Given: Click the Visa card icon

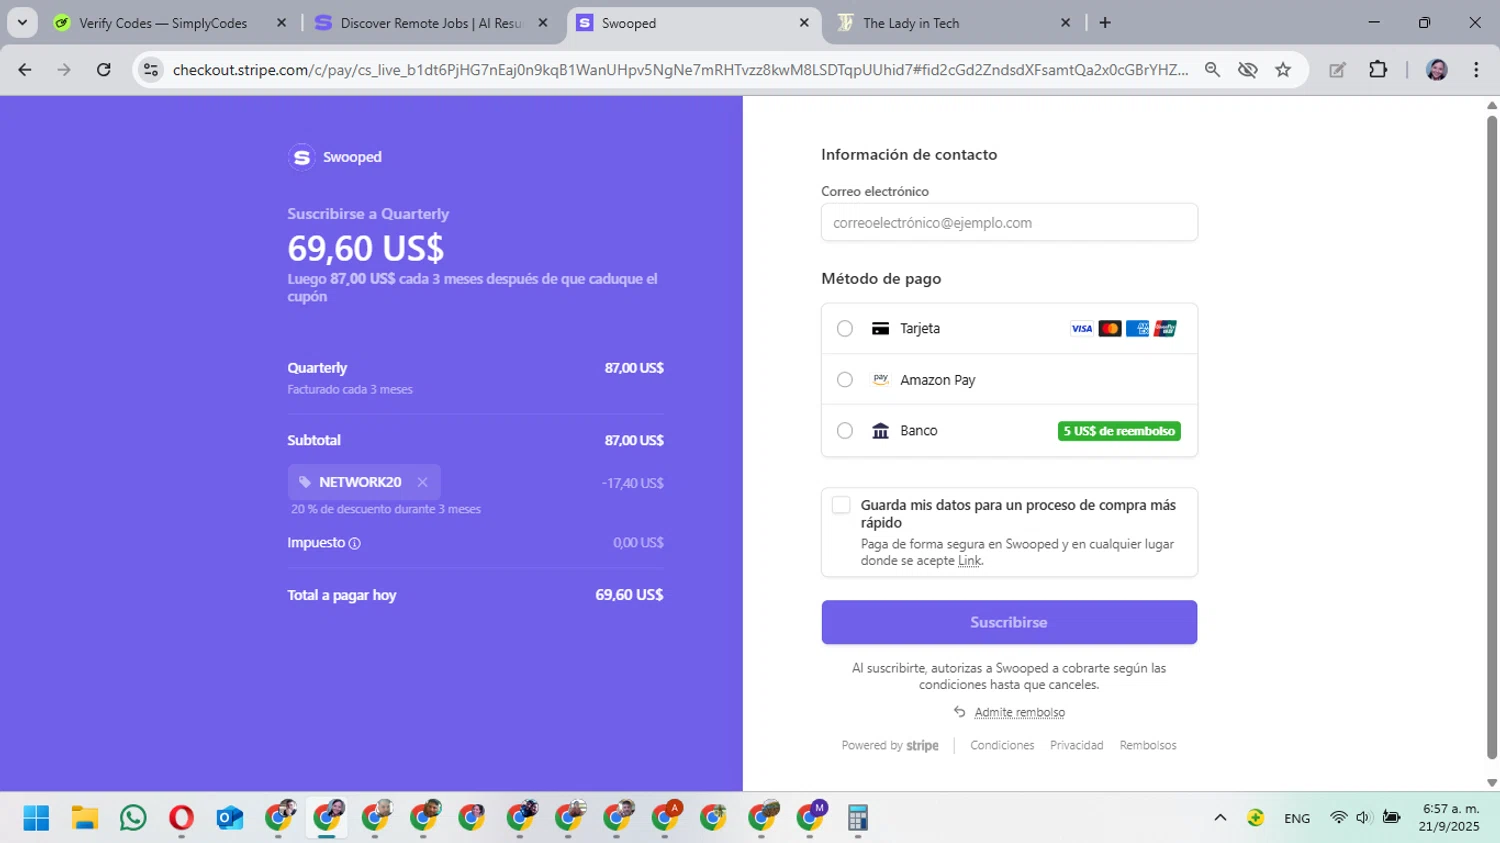Looking at the screenshot, I should coord(1081,328).
